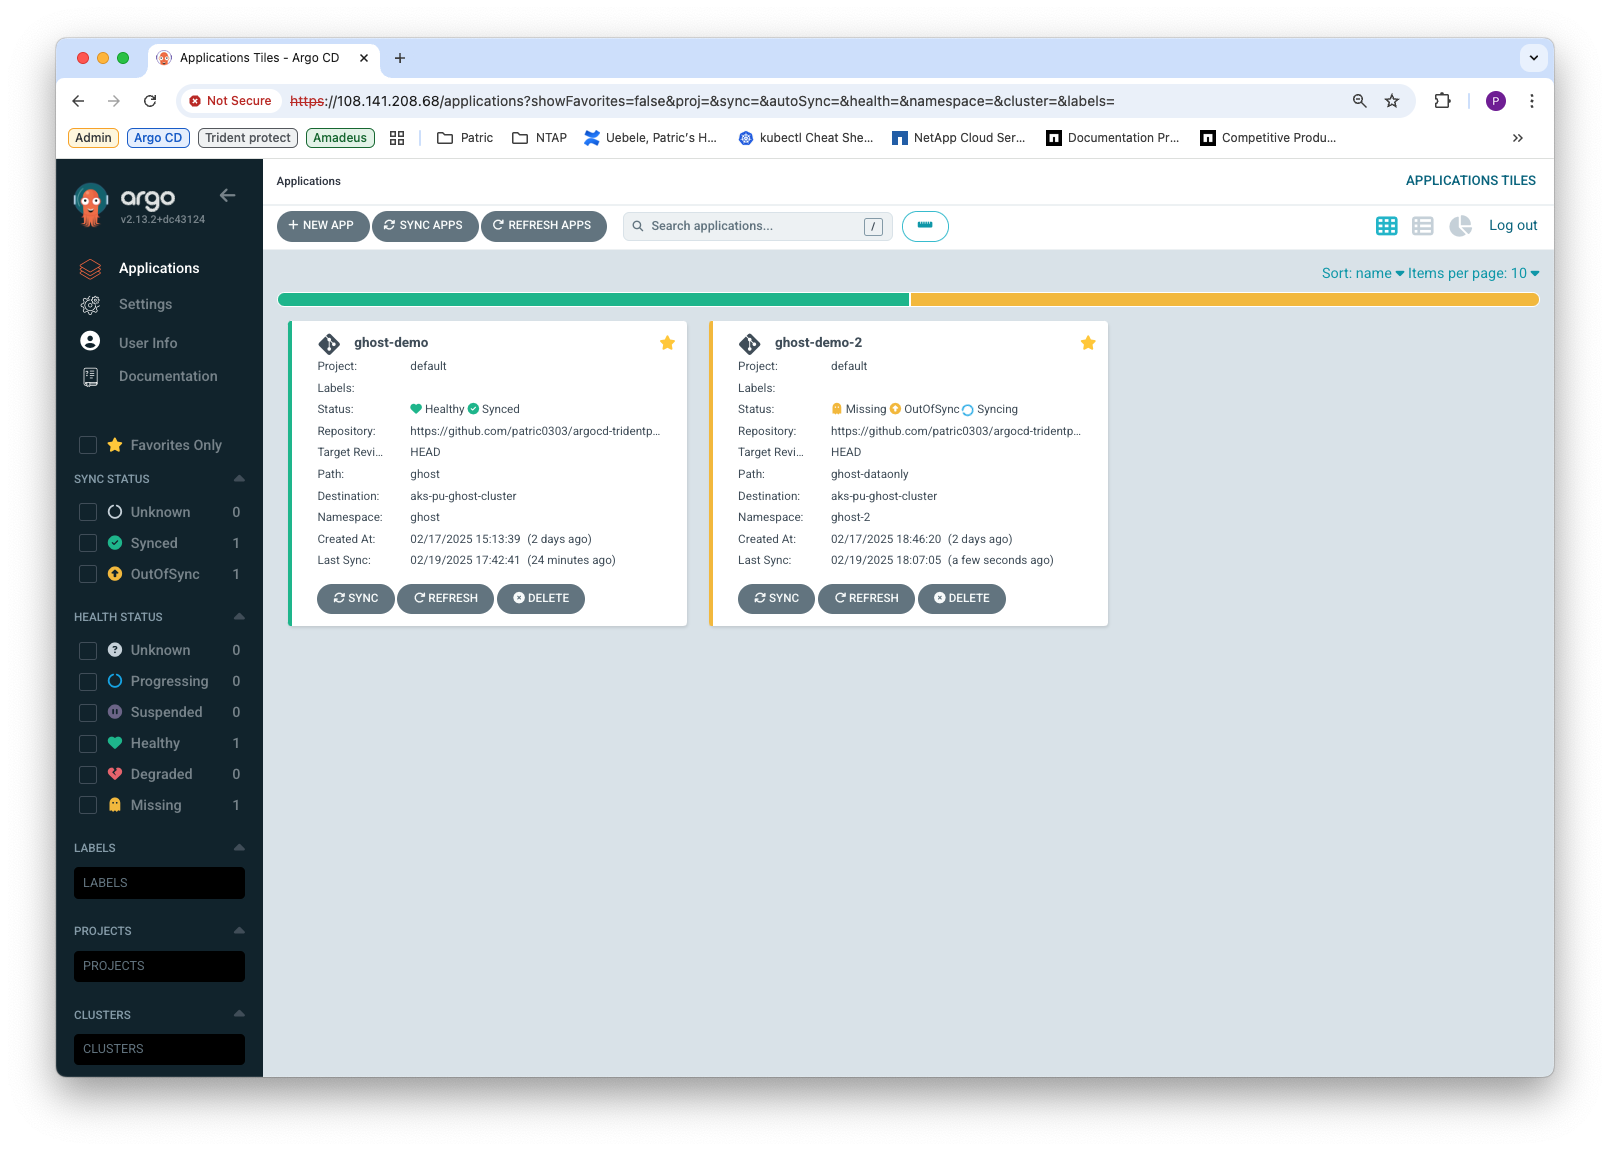This screenshot has height=1151, width=1610.
Task: Unfavorite ghost-demo-2 using its star
Action: click(1088, 343)
